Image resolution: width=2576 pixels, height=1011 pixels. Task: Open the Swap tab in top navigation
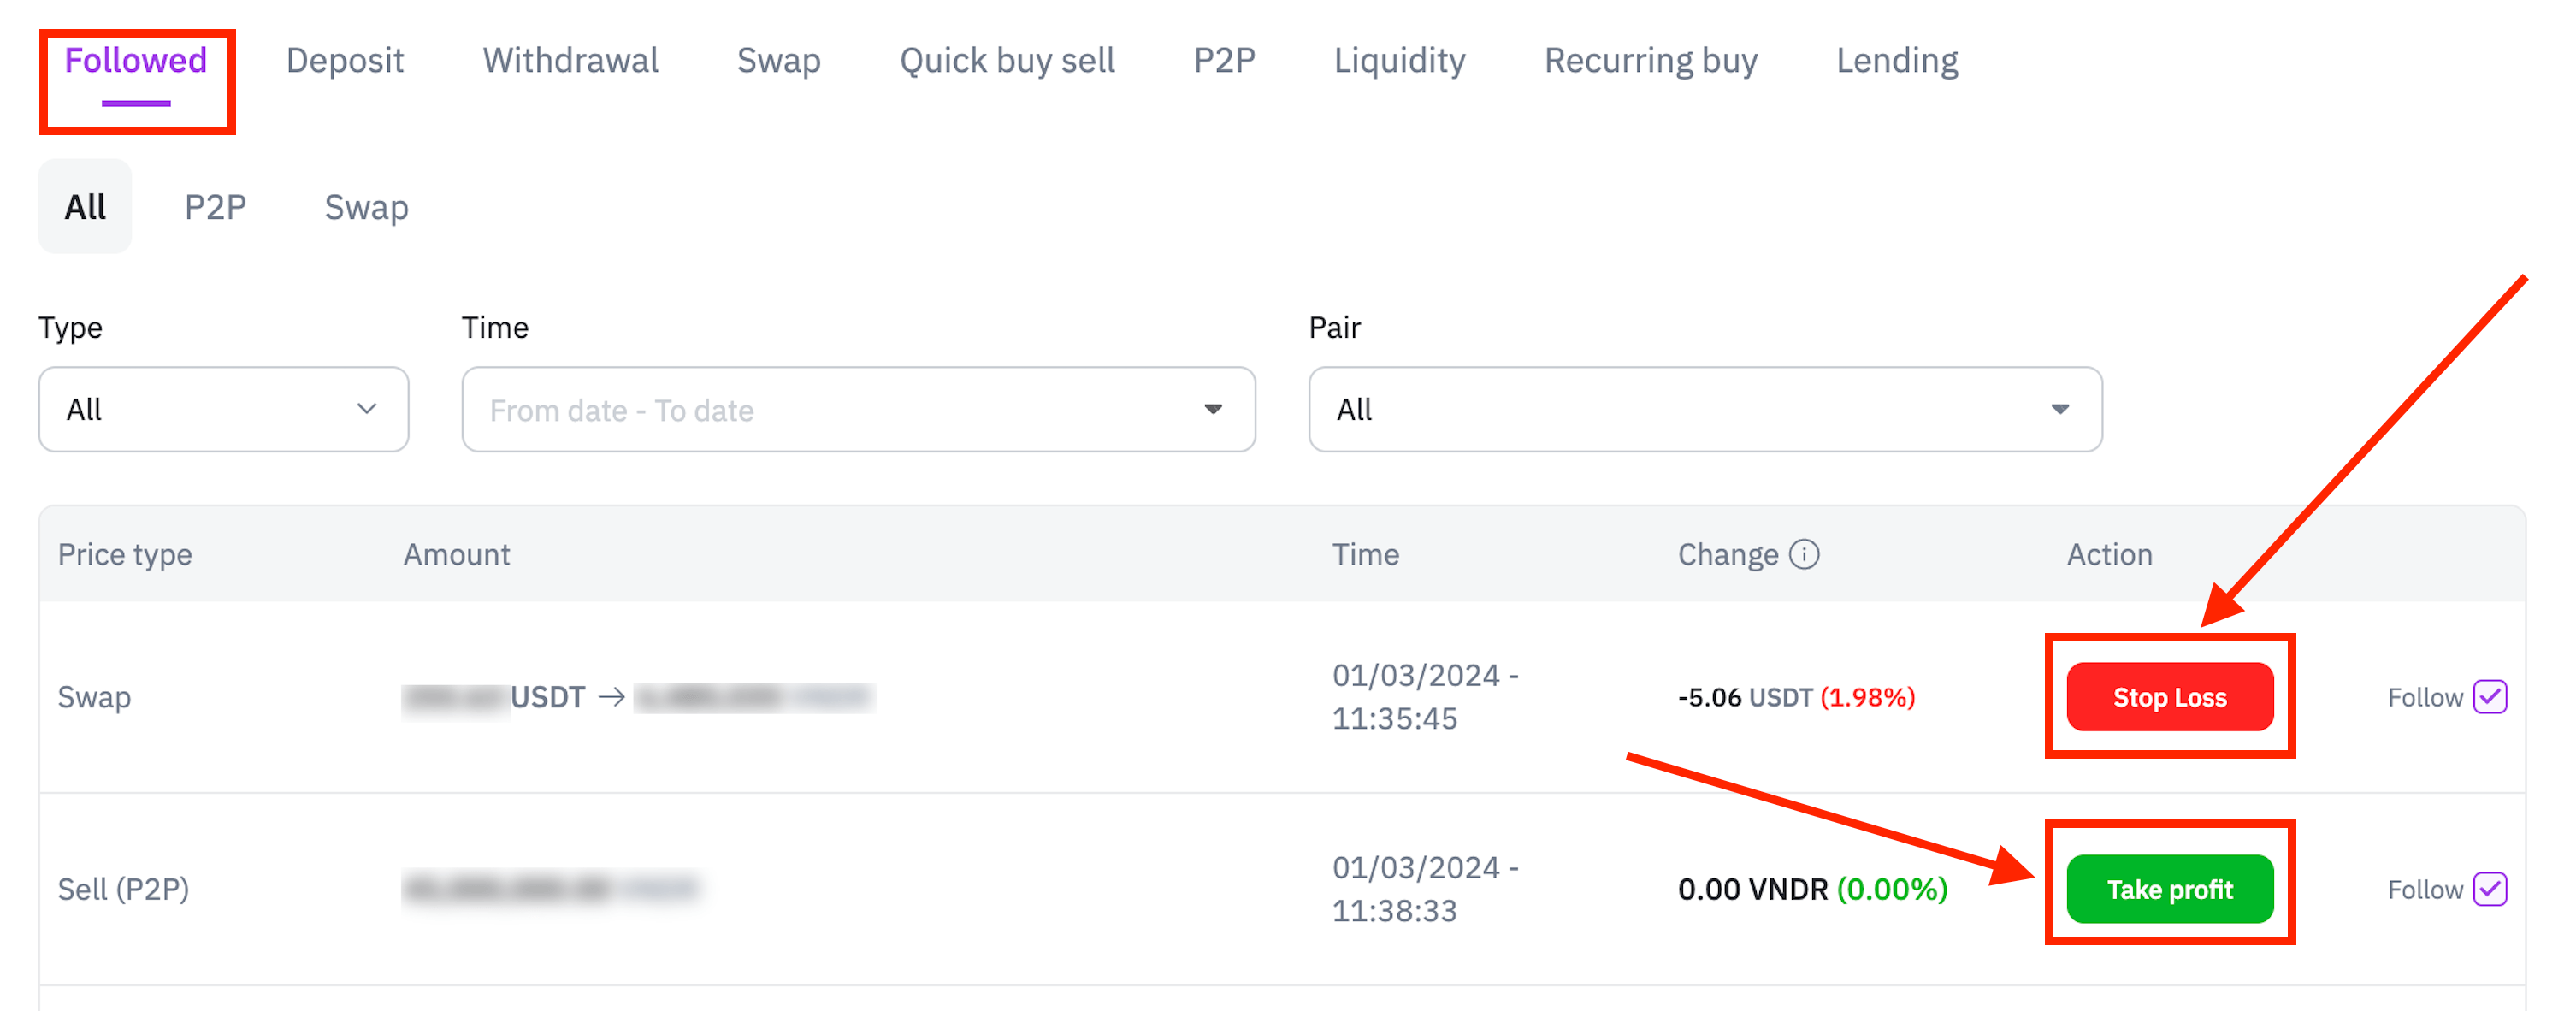[x=779, y=61]
